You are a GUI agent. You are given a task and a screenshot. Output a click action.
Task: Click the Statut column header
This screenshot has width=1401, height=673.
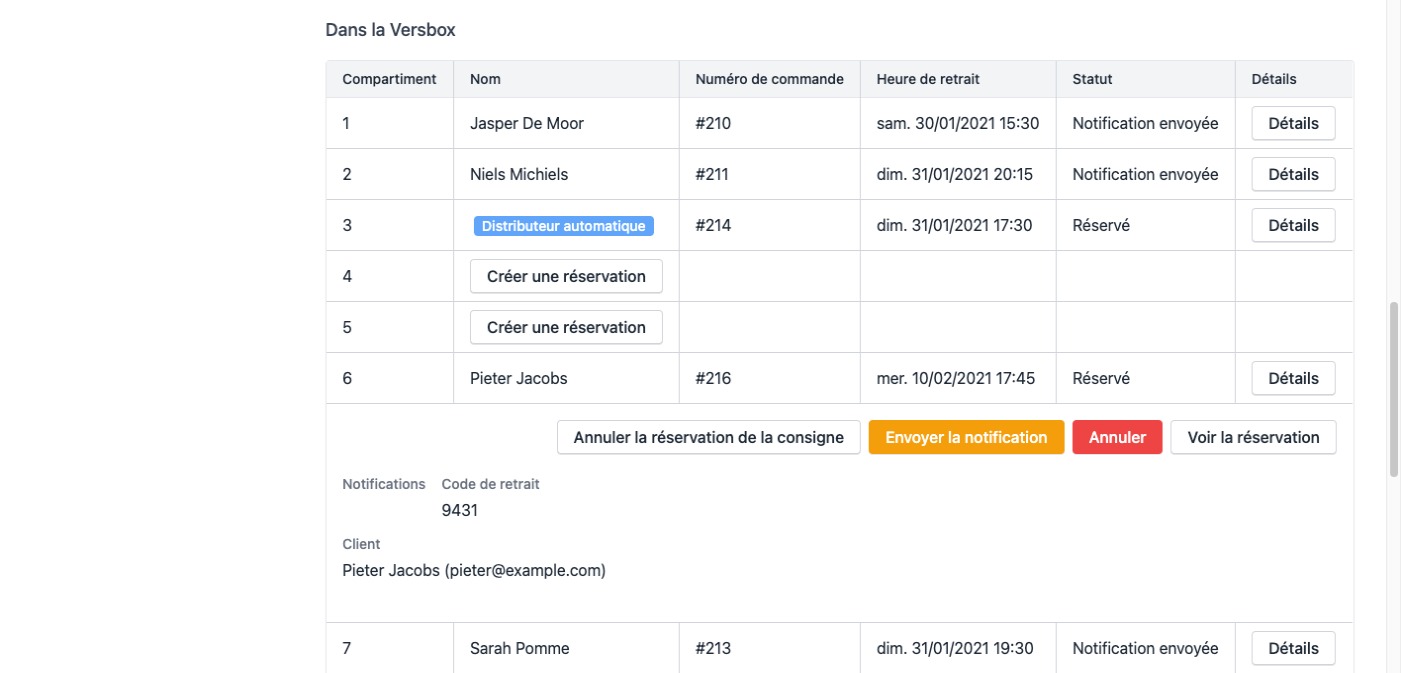(1092, 79)
